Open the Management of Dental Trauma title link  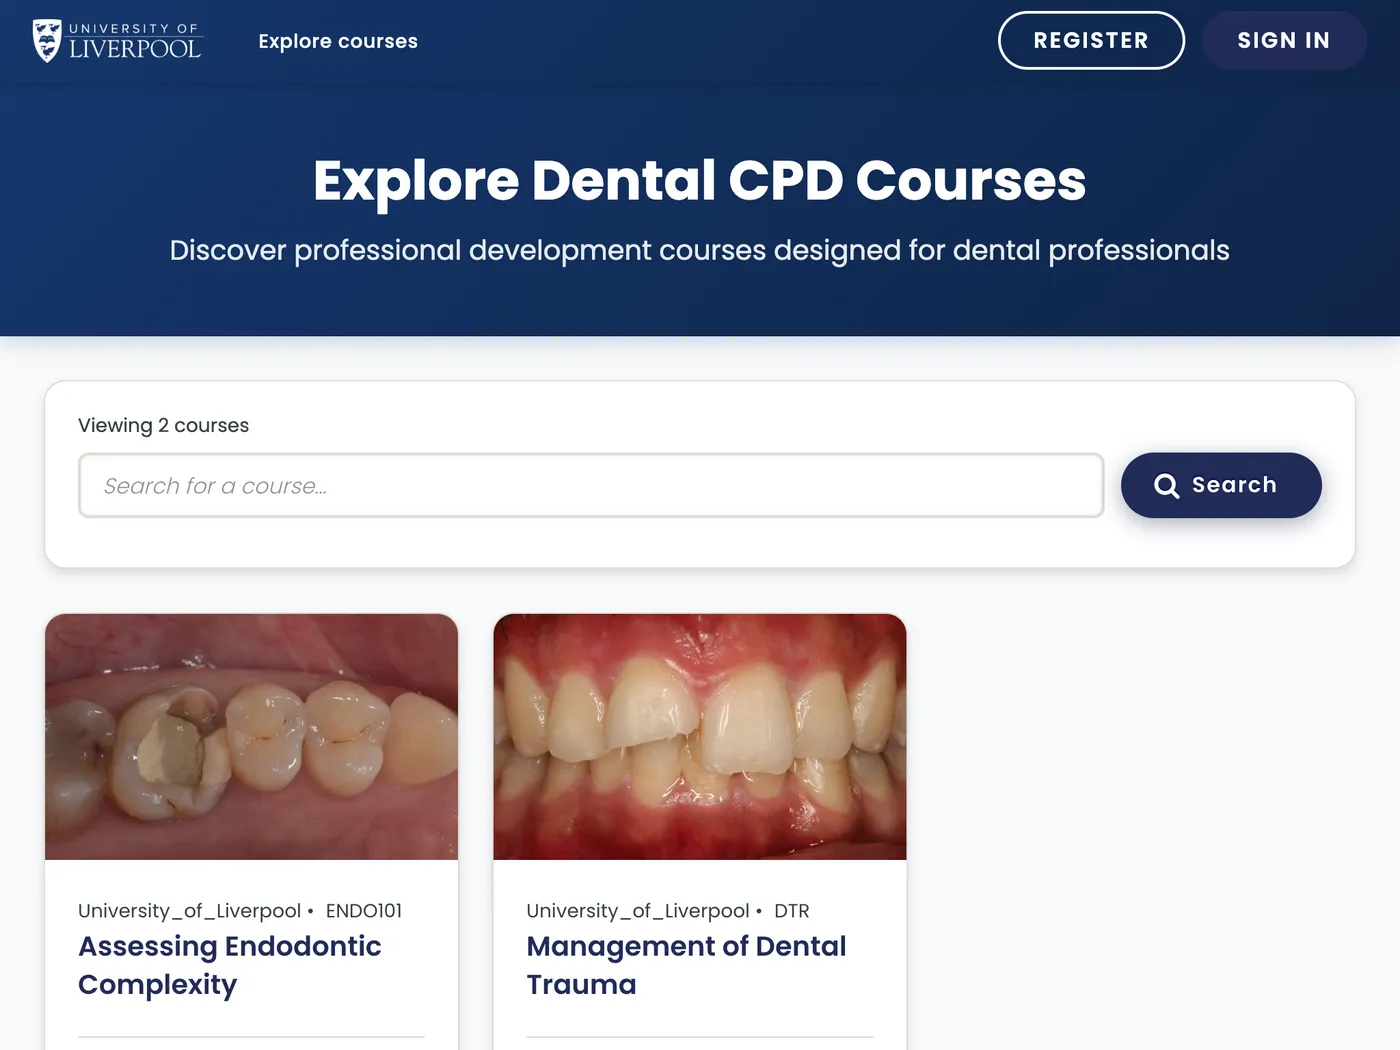[x=686, y=965]
